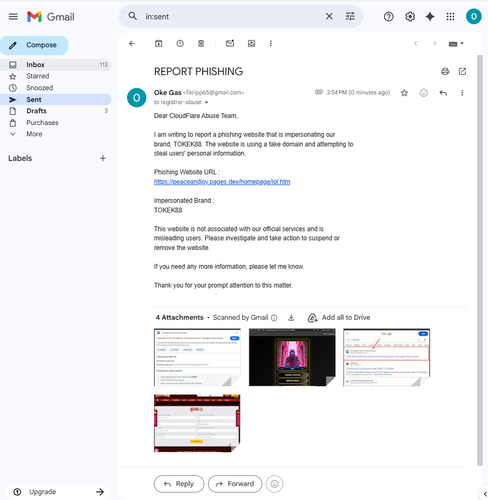Open the Google apps grid
This screenshot has width=488, height=500.
[450, 17]
